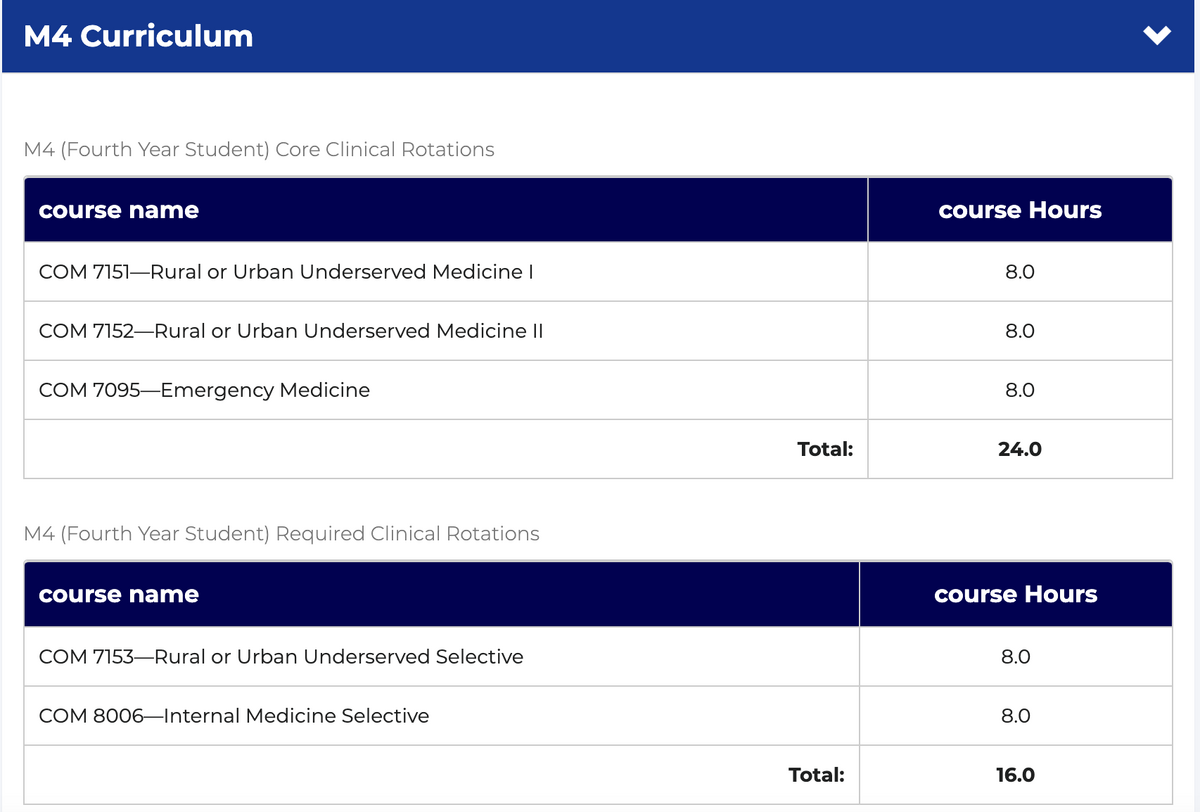Click the hours value for Internal Medicine Selective
This screenshot has height=812, width=1200.
pos(1015,716)
